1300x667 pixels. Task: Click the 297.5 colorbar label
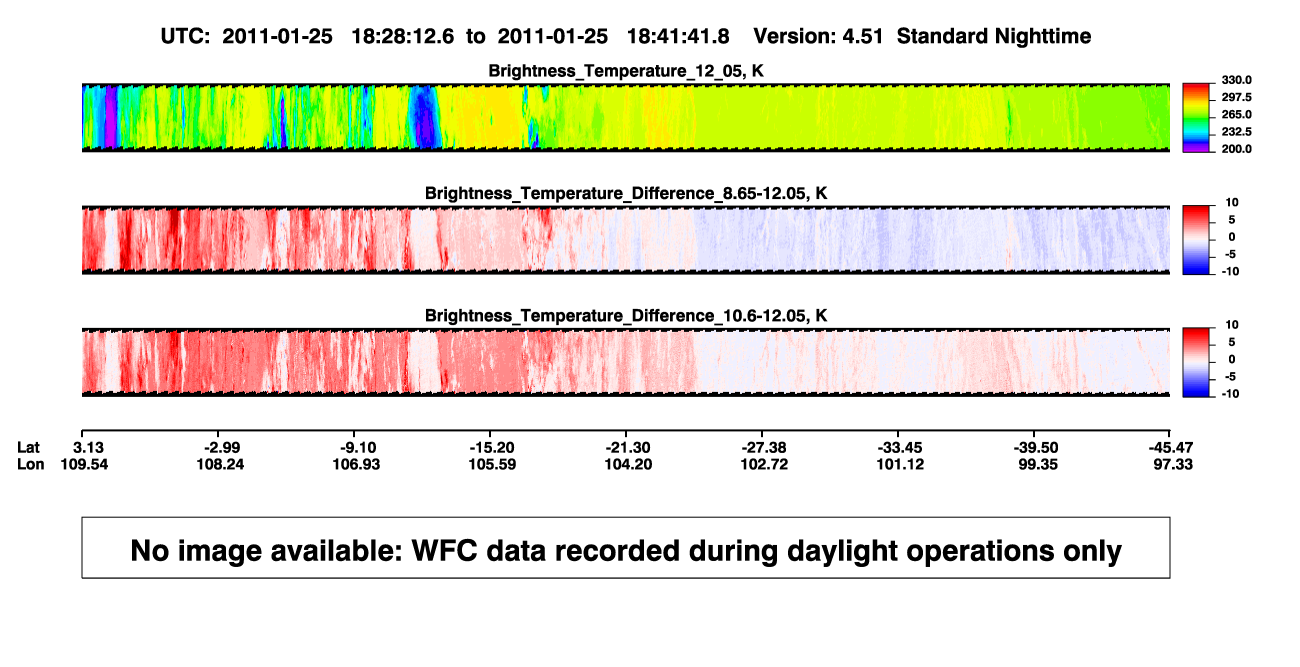(1236, 97)
